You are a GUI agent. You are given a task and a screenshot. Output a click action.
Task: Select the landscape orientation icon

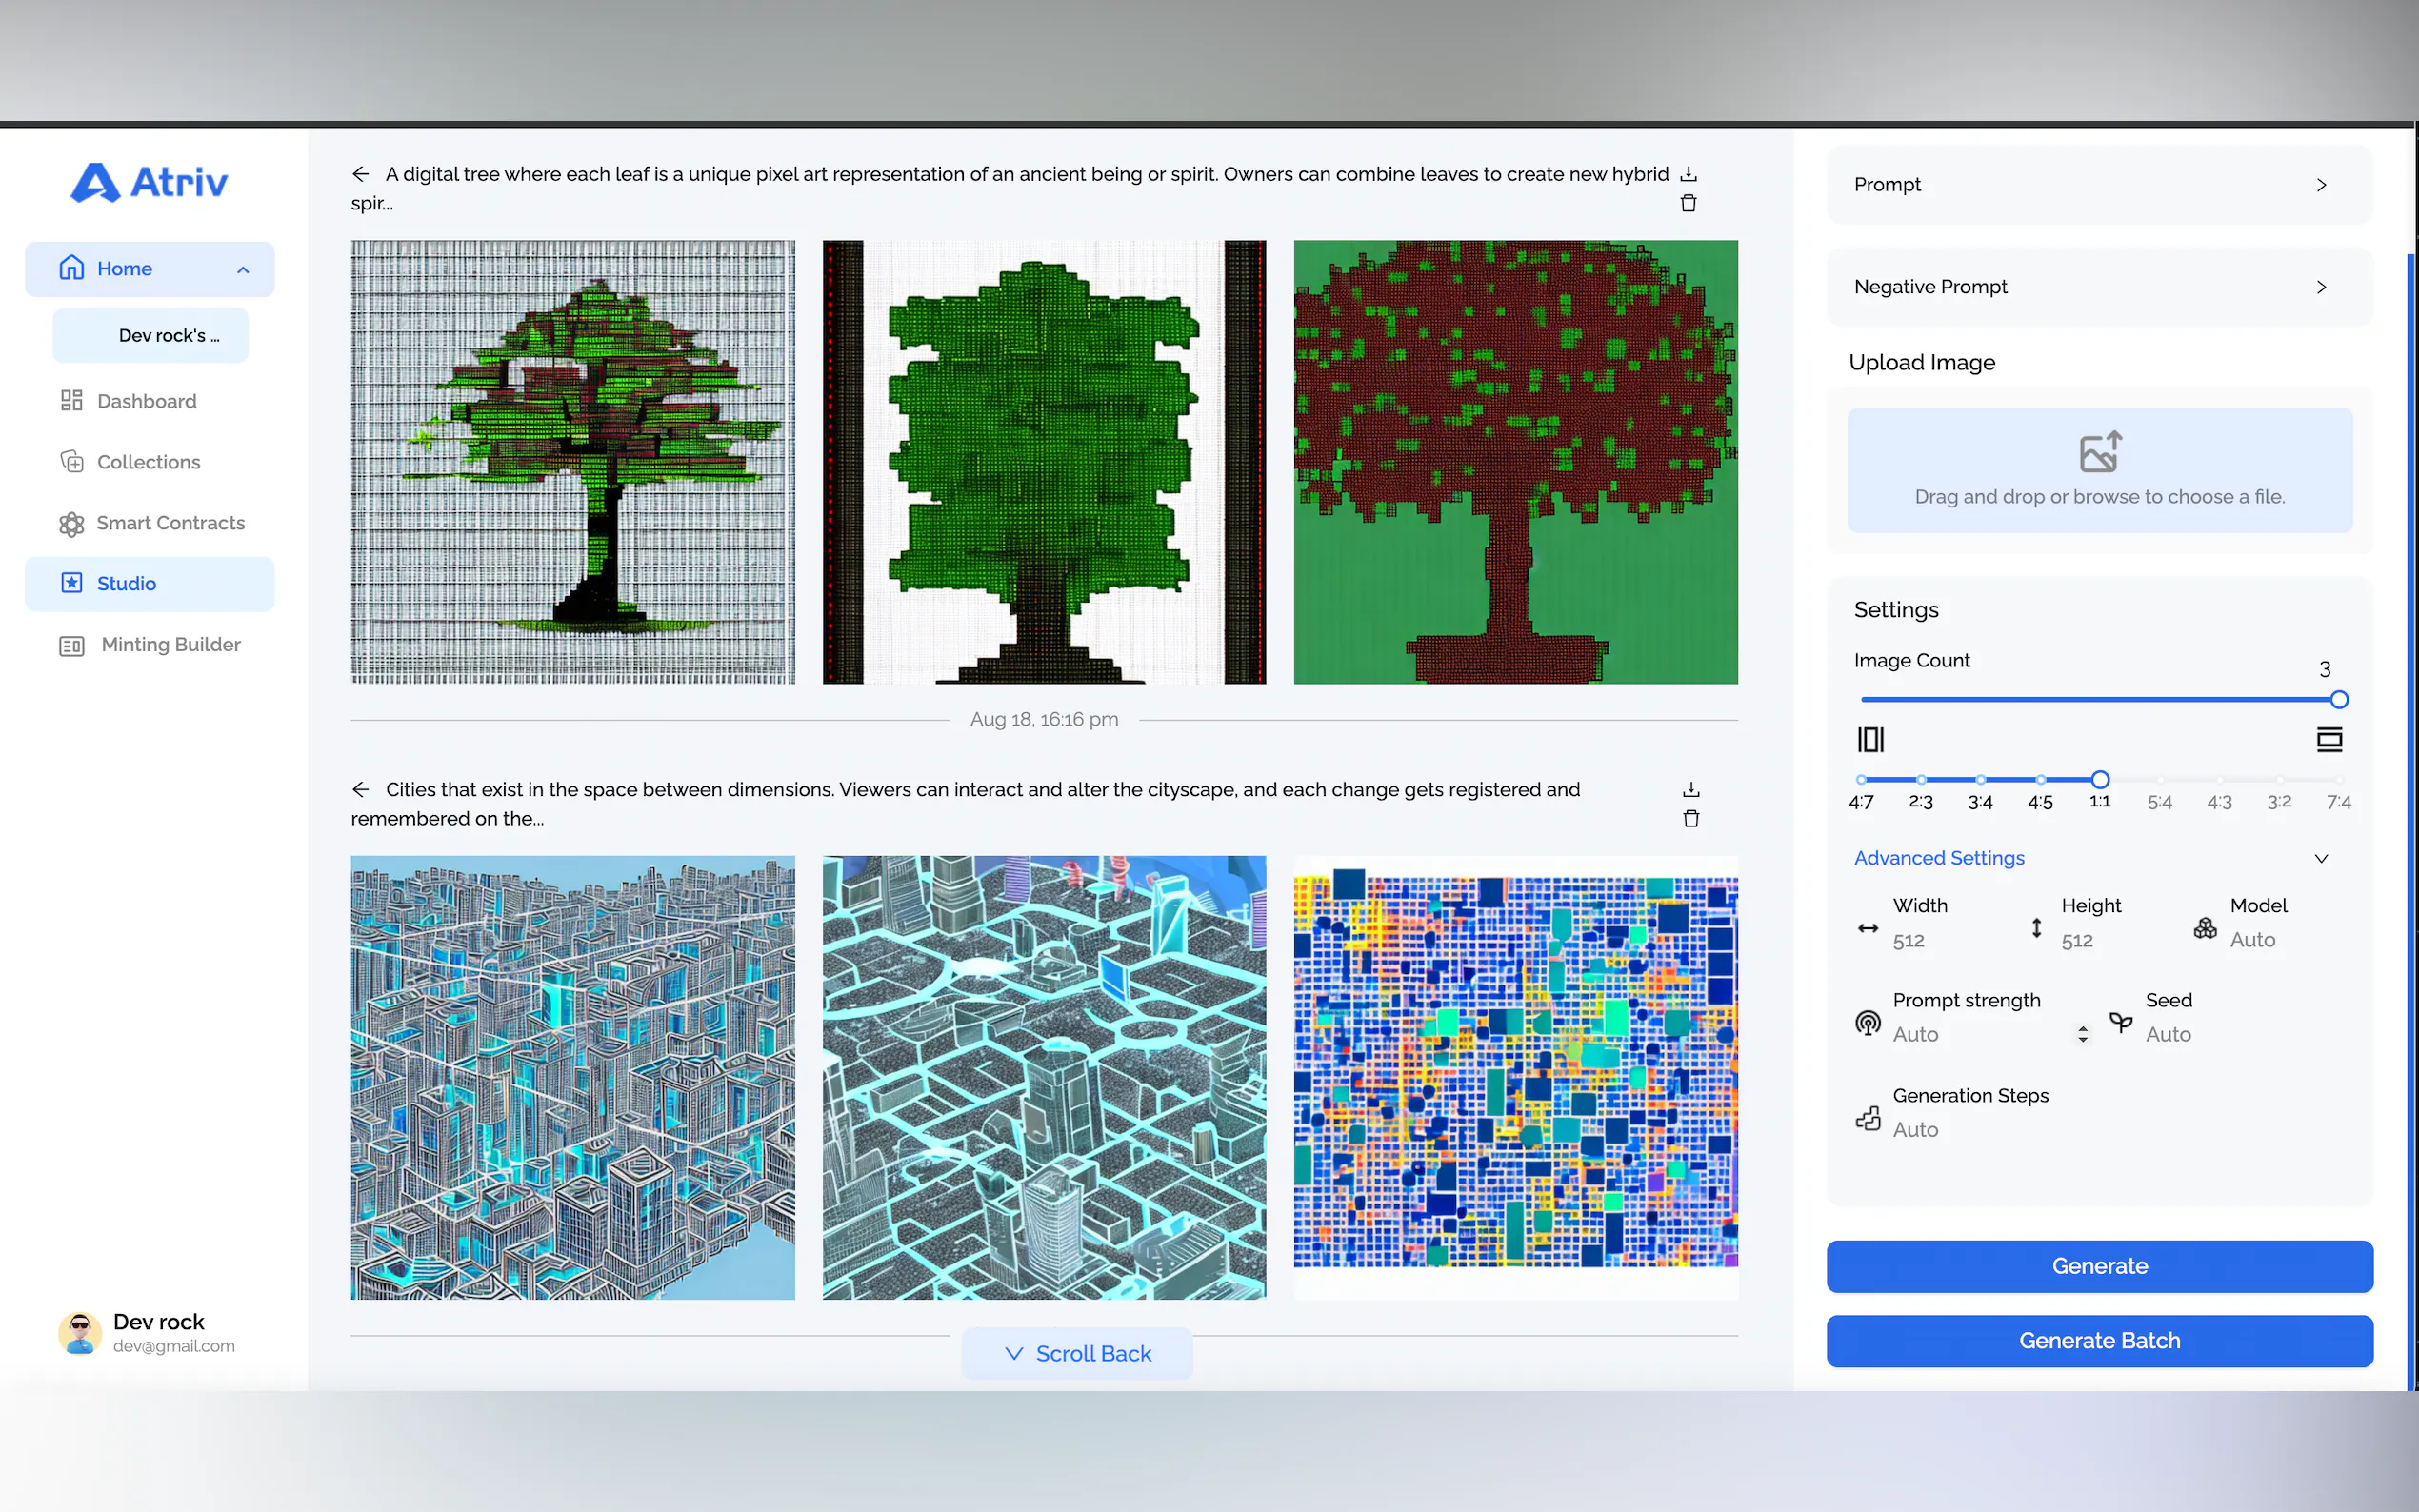pyautogui.click(x=2329, y=740)
